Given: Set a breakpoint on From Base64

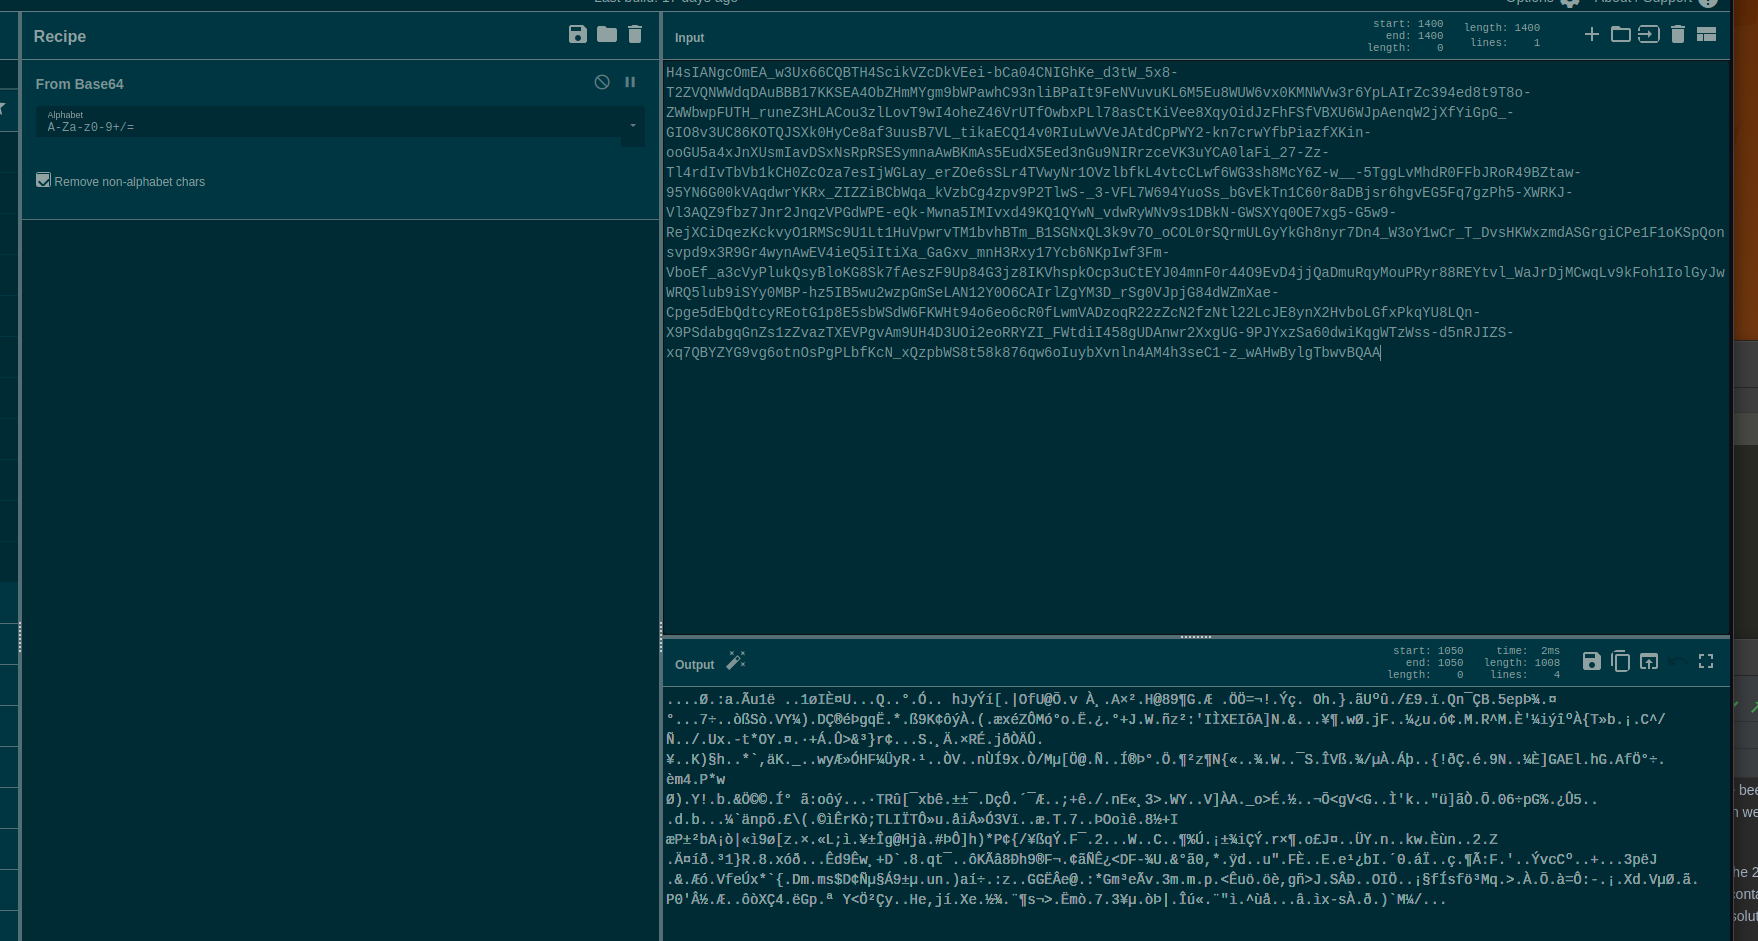Looking at the screenshot, I should coord(630,83).
